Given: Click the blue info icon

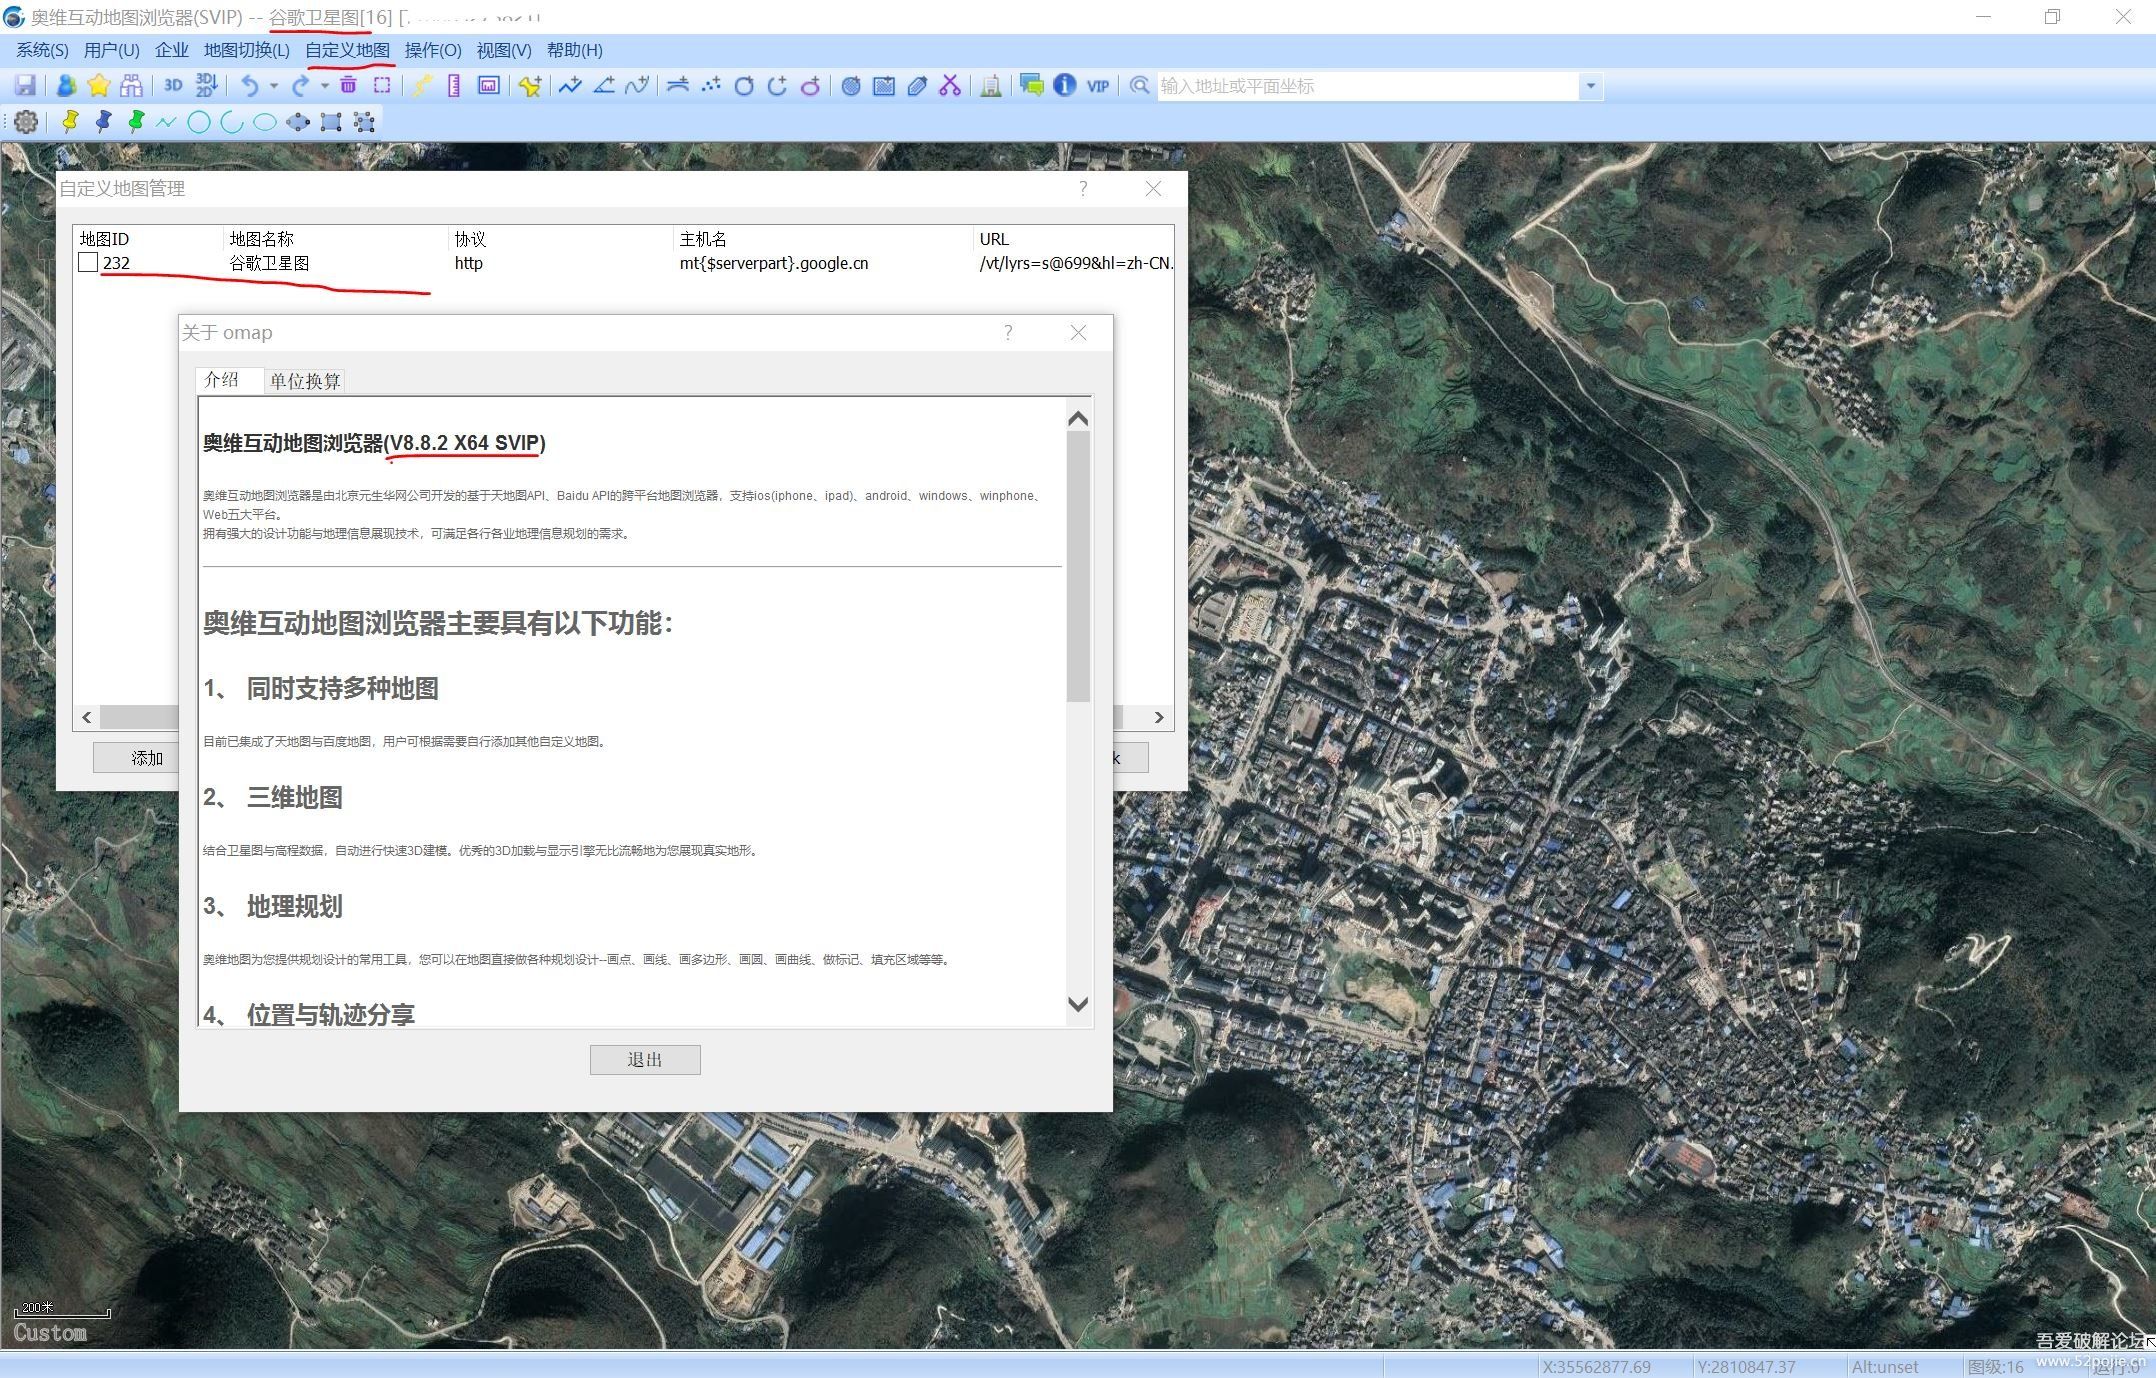Looking at the screenshot, I should coord(1064,86).
